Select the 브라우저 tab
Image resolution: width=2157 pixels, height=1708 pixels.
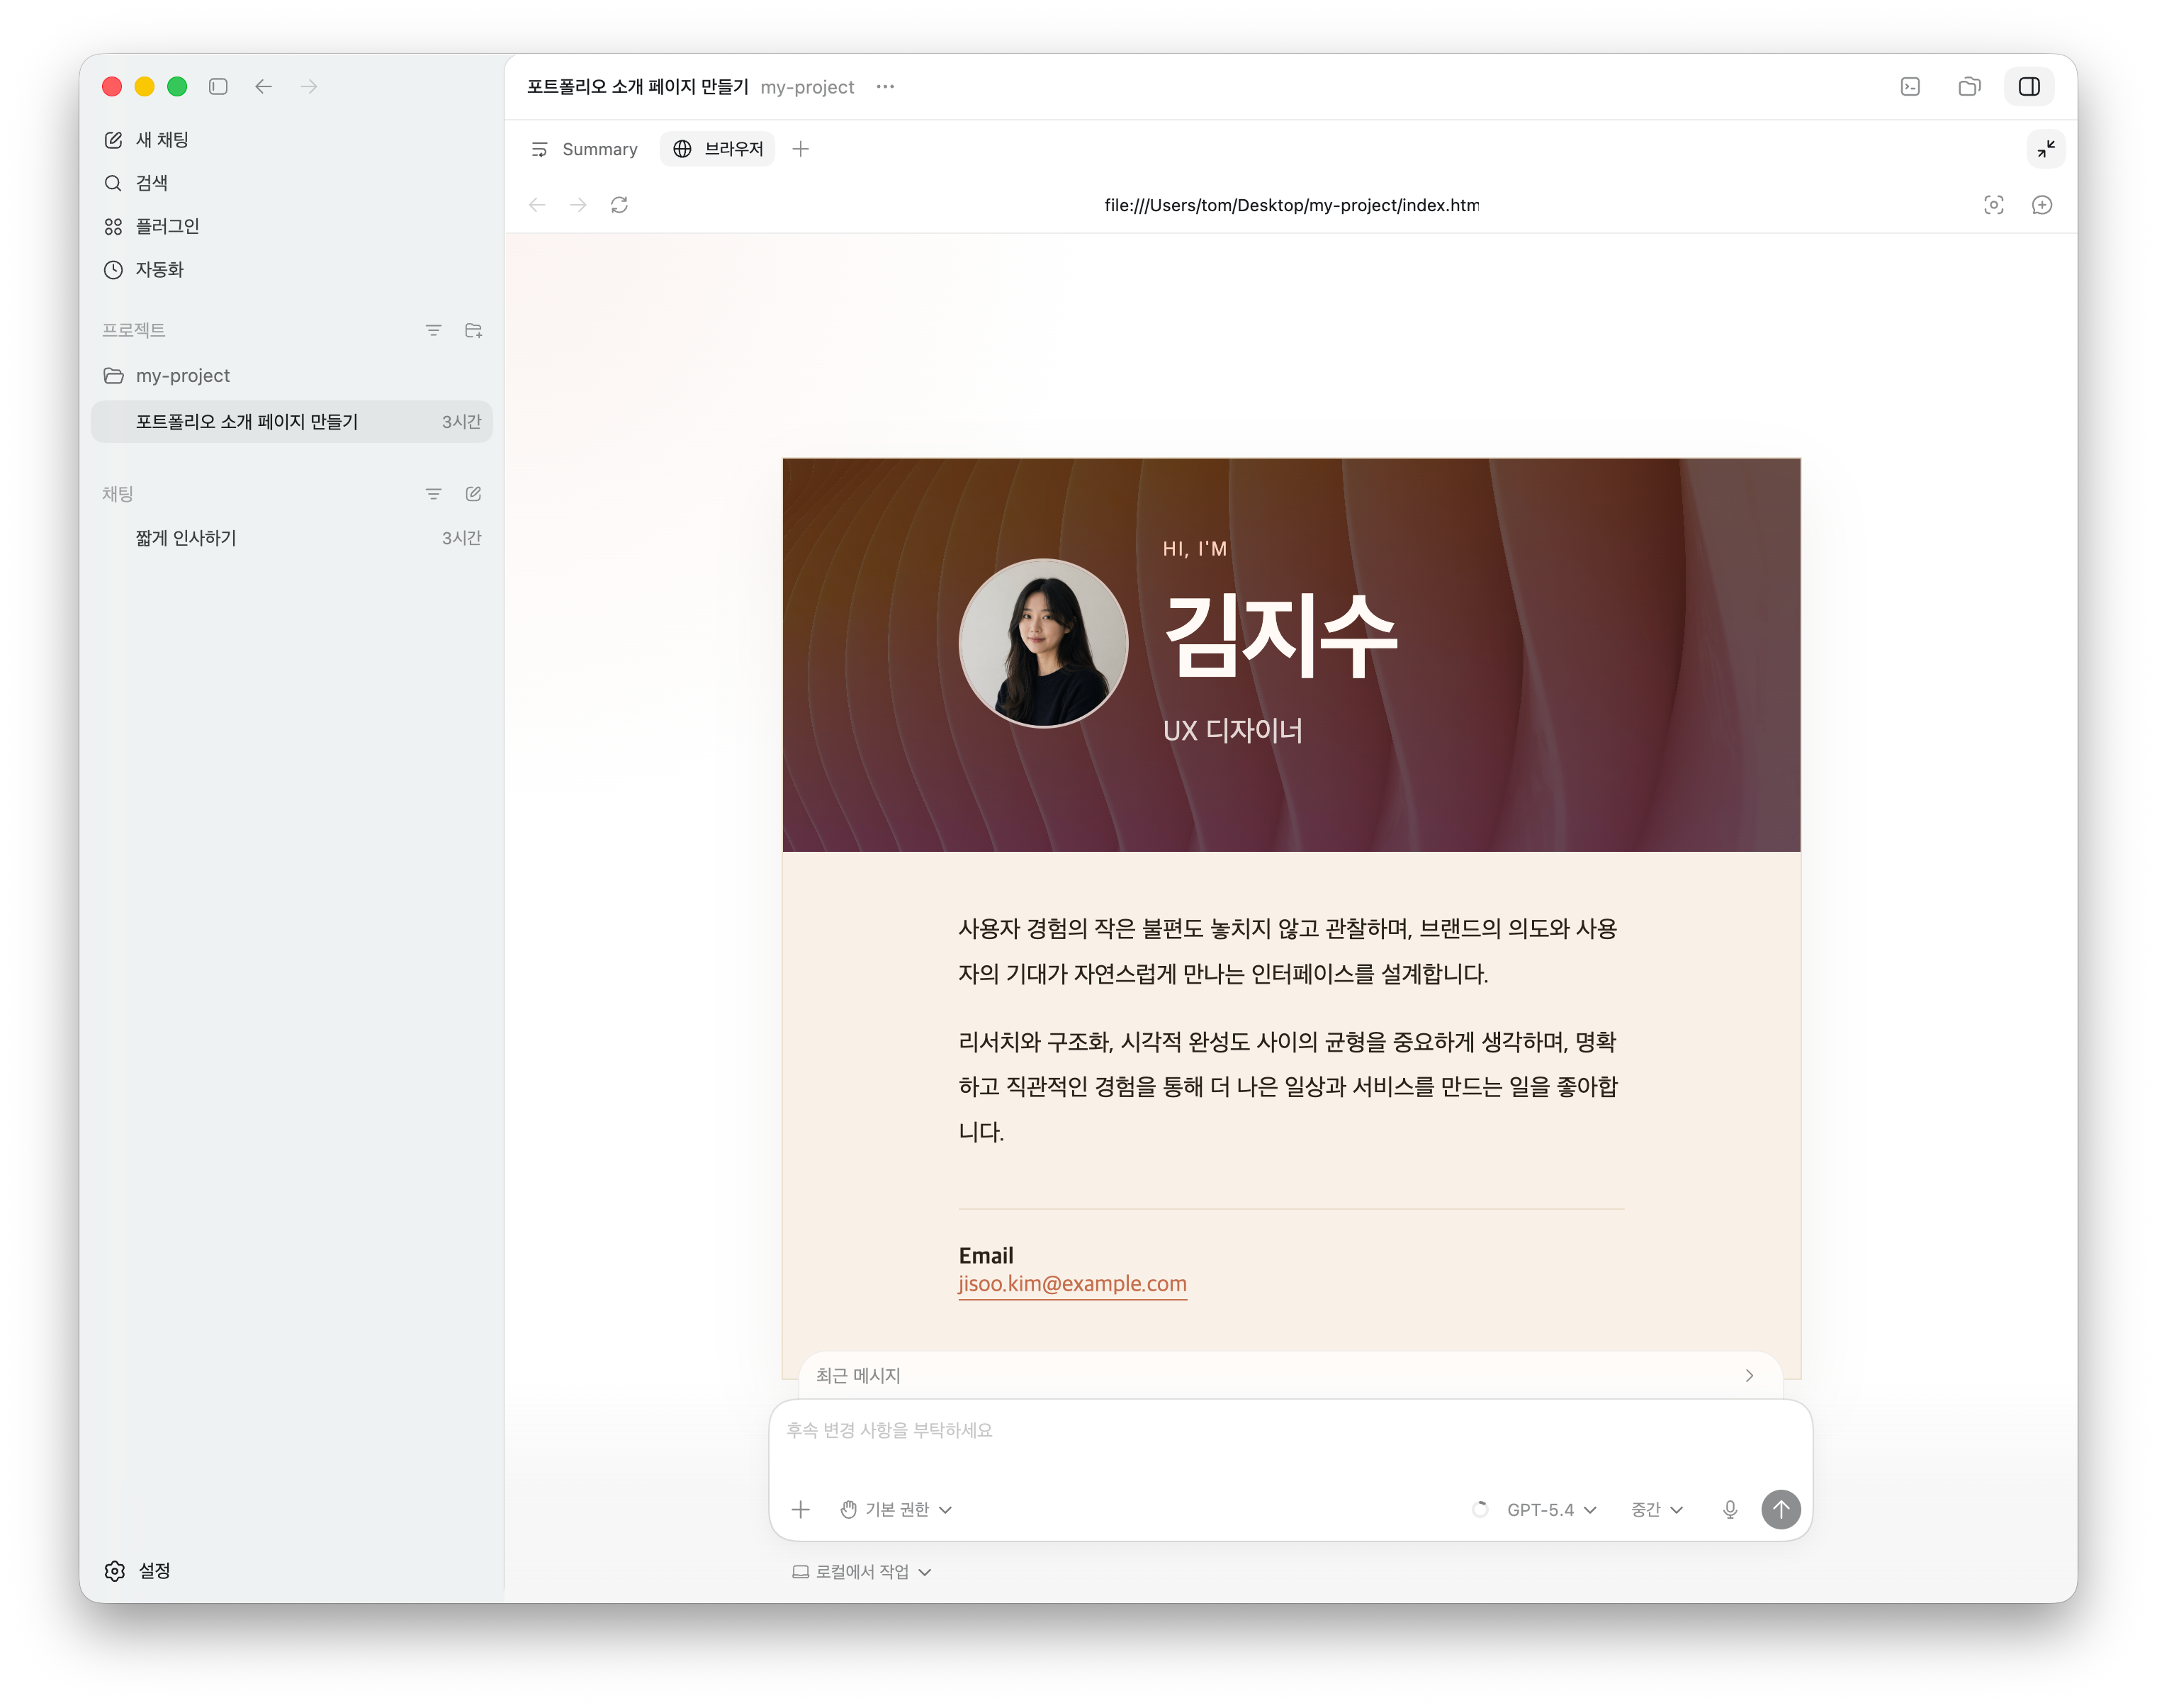(718, 149)
